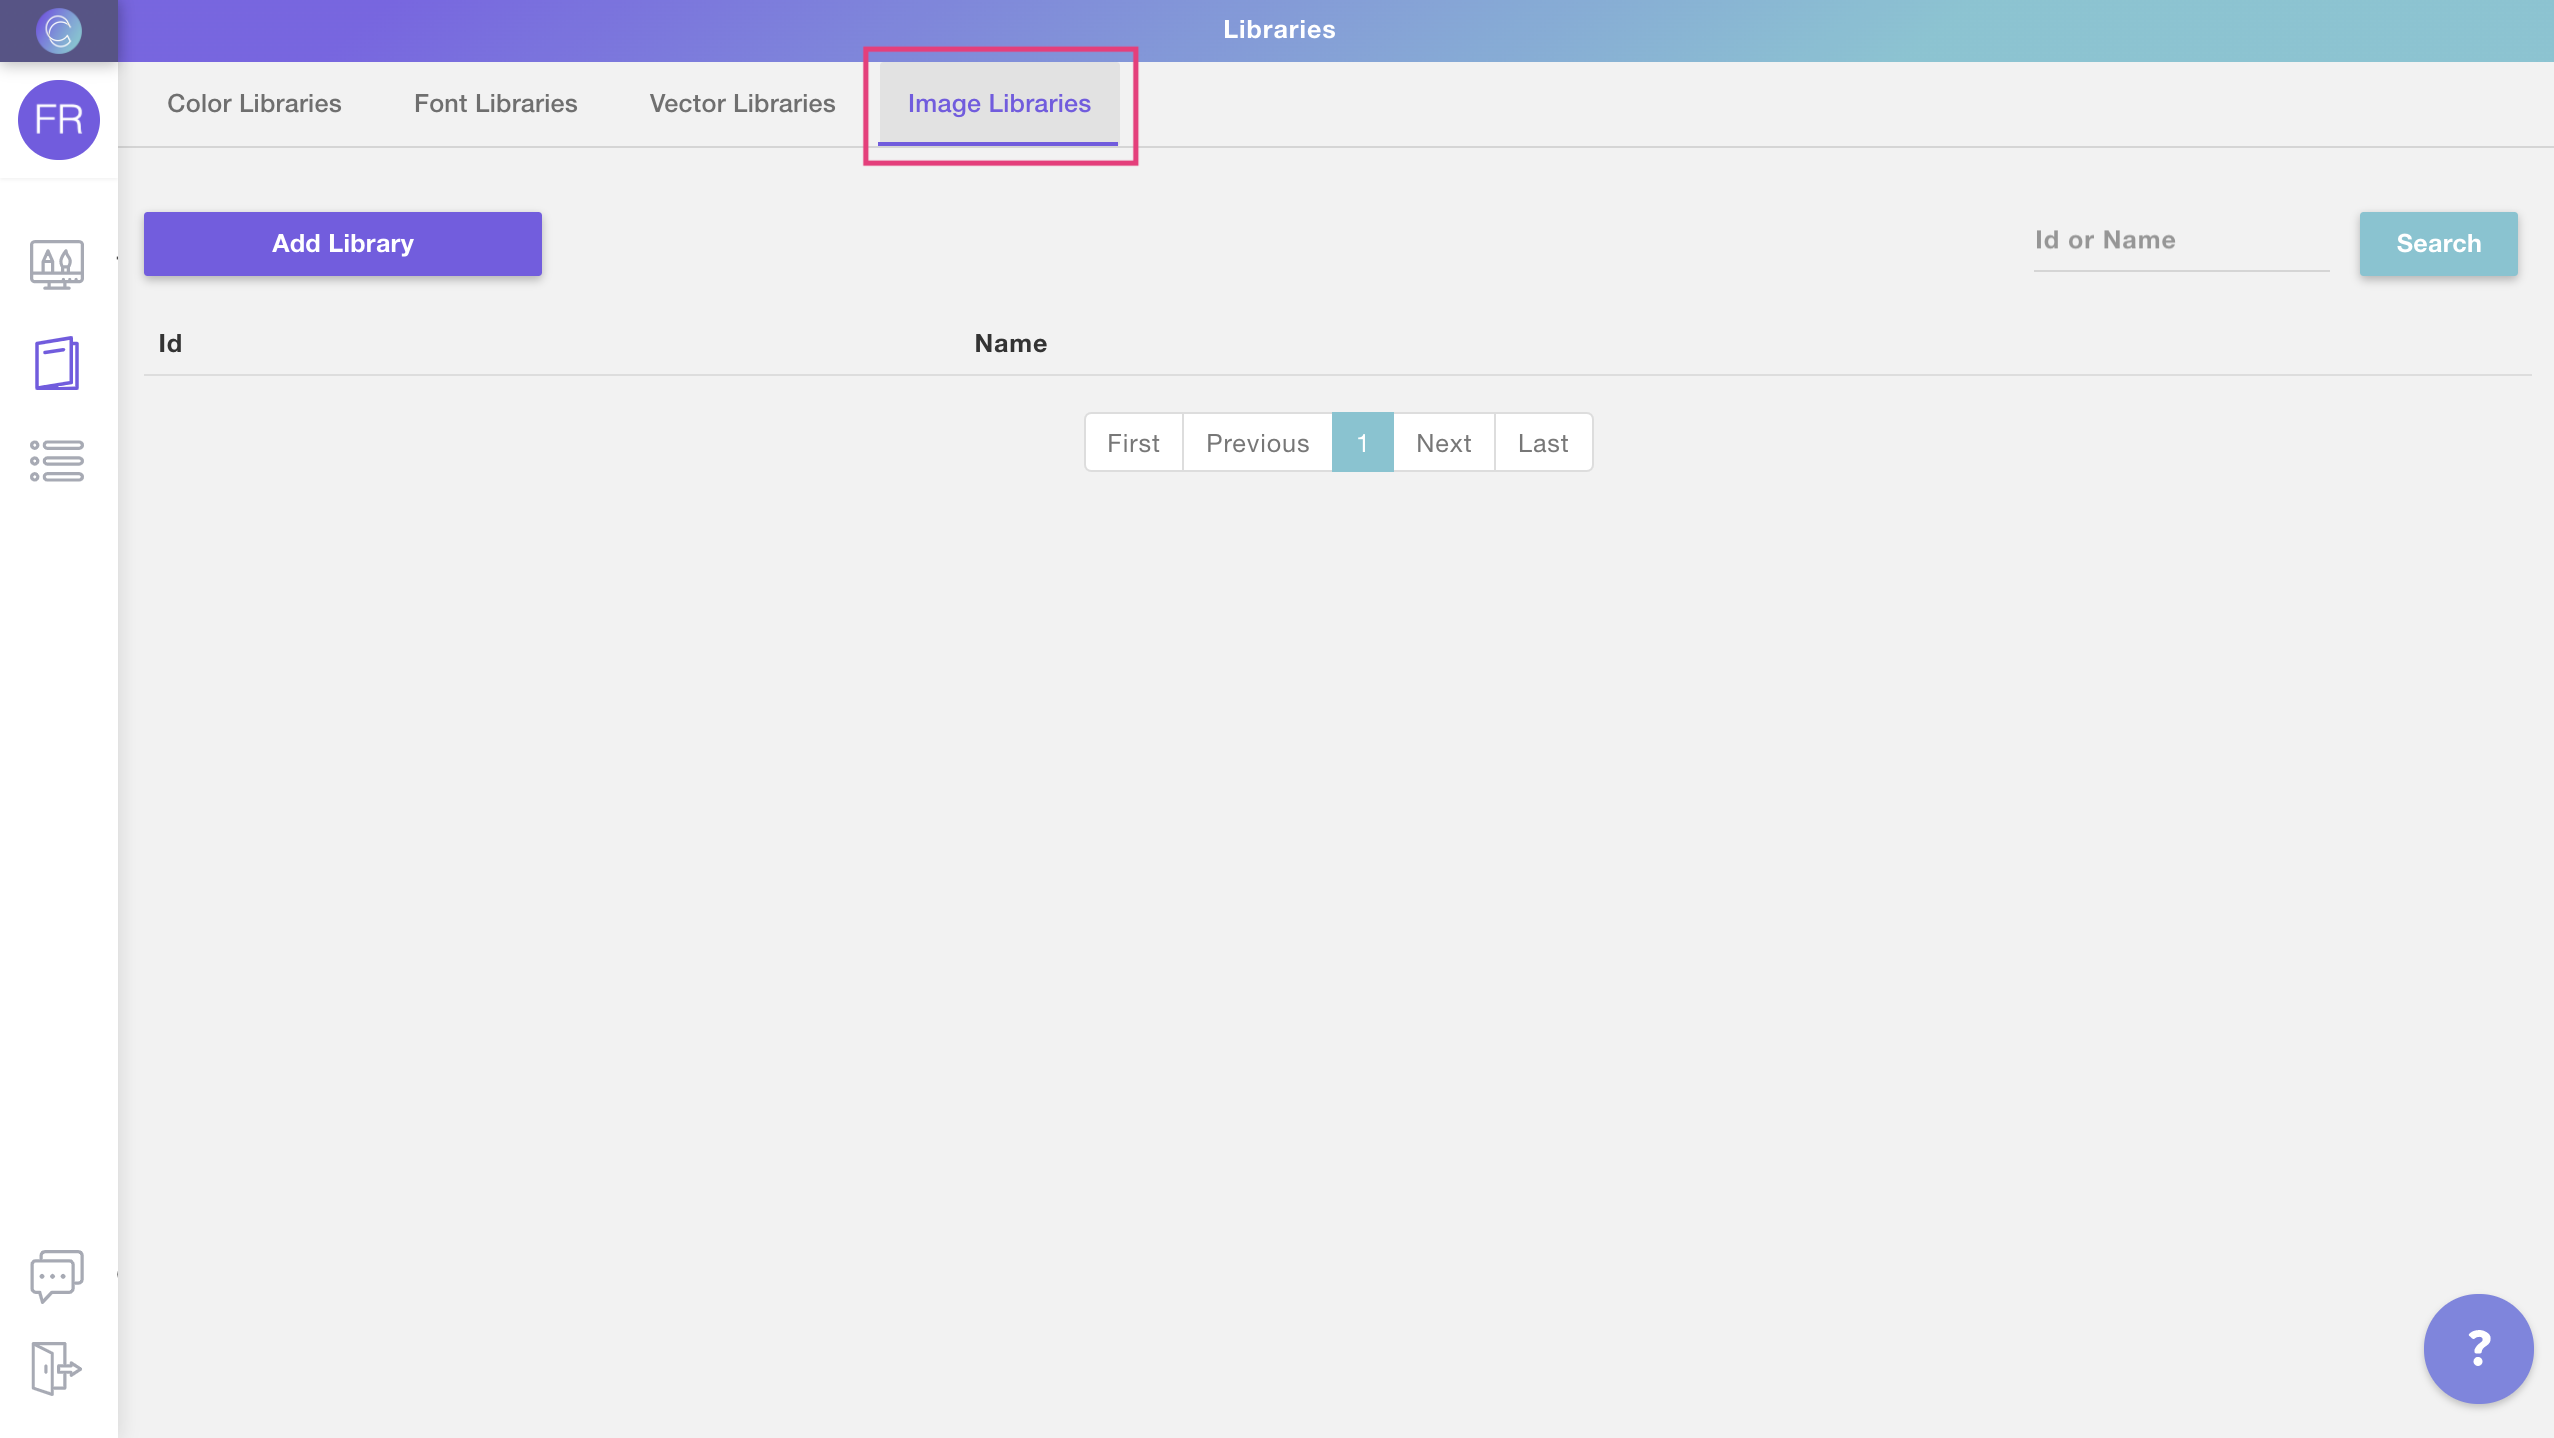Click the Name column header
Image resolution: width=2554 pixels, height=1438 pixels.
1010,344
